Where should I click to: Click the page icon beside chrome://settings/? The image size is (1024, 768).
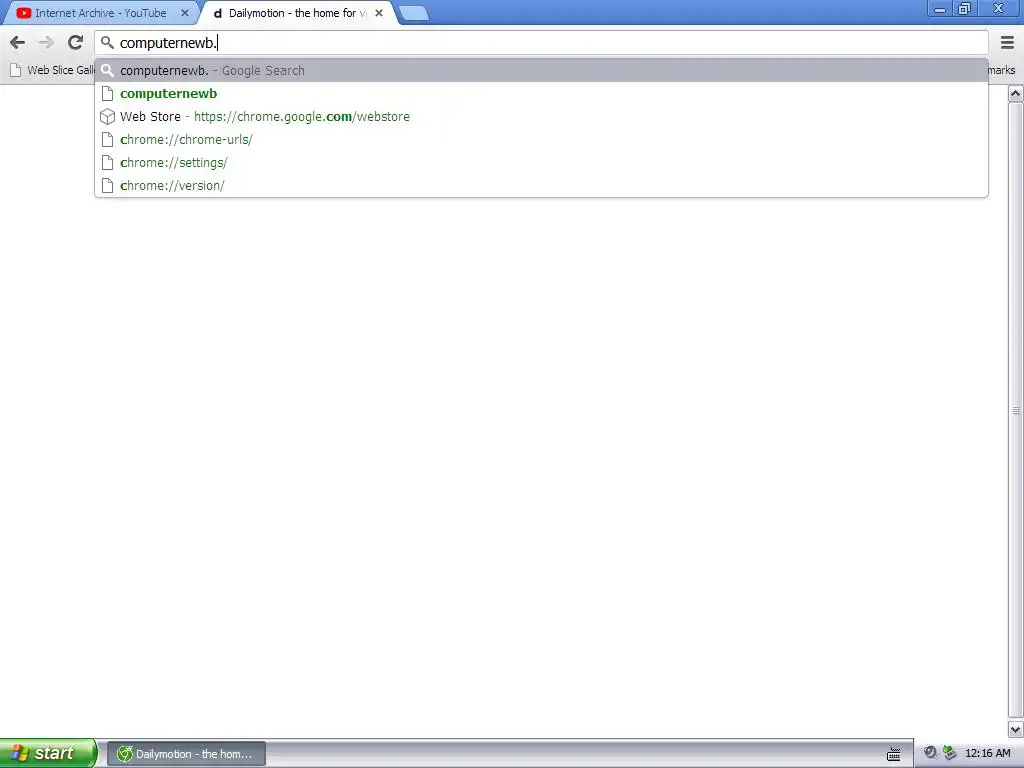click(108, 163)
